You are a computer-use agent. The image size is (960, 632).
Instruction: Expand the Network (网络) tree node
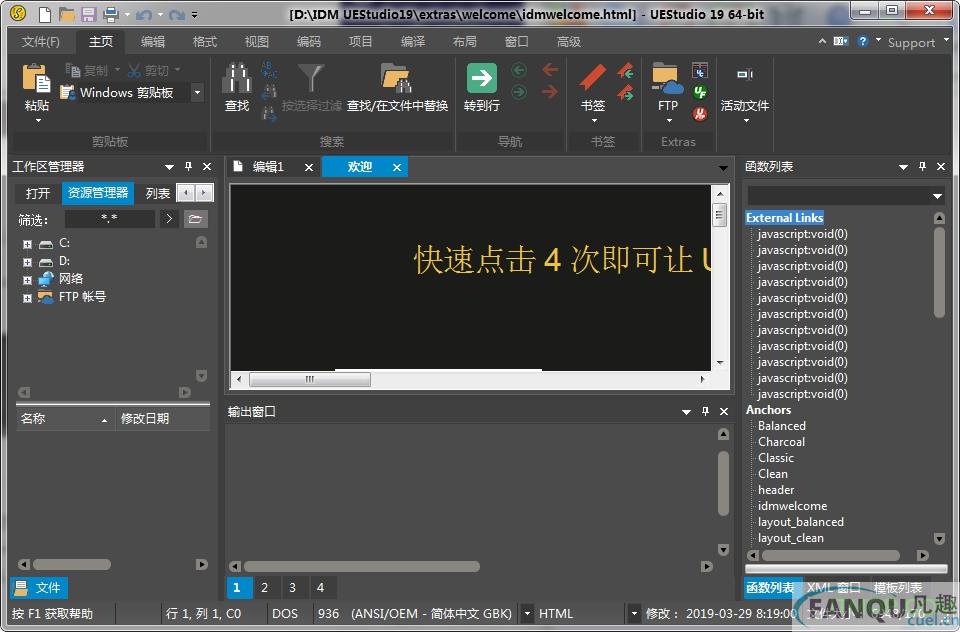click(27, 280)
